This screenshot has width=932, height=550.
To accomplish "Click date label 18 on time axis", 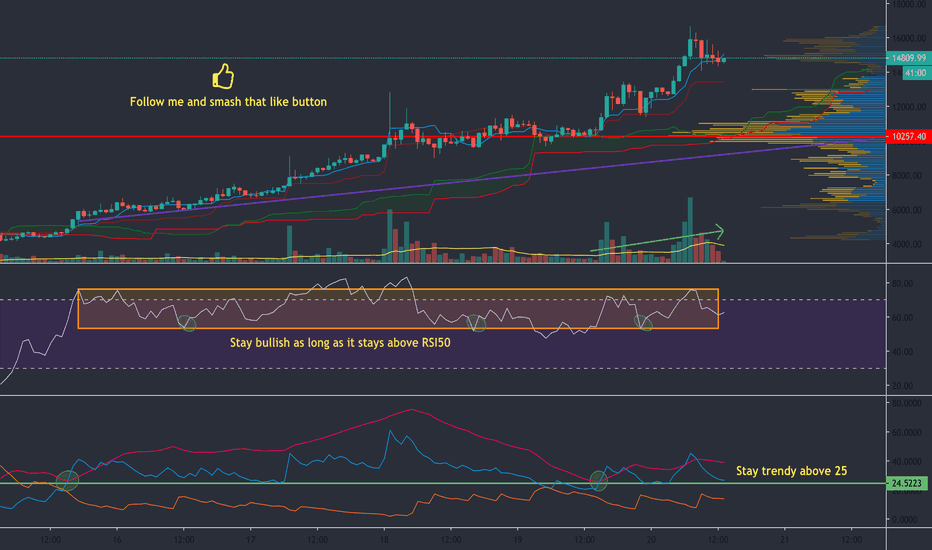I will [x=384, y=540].
